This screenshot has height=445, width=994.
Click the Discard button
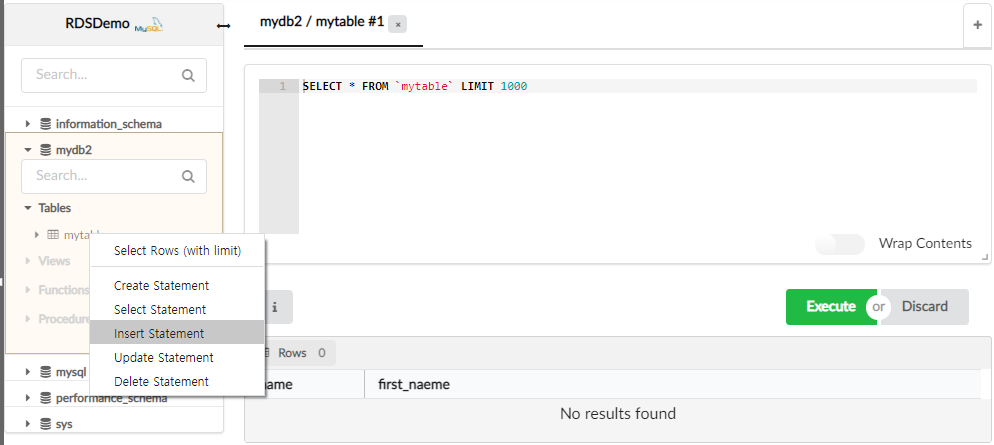(925, 307)
